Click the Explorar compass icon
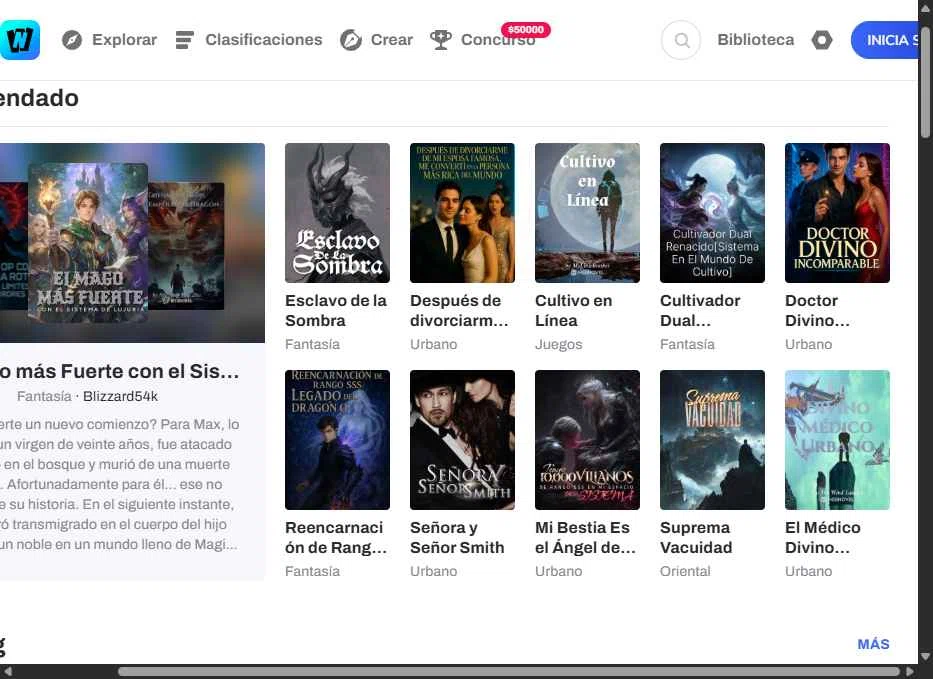 pyautogui.click(x=72, y=40)
